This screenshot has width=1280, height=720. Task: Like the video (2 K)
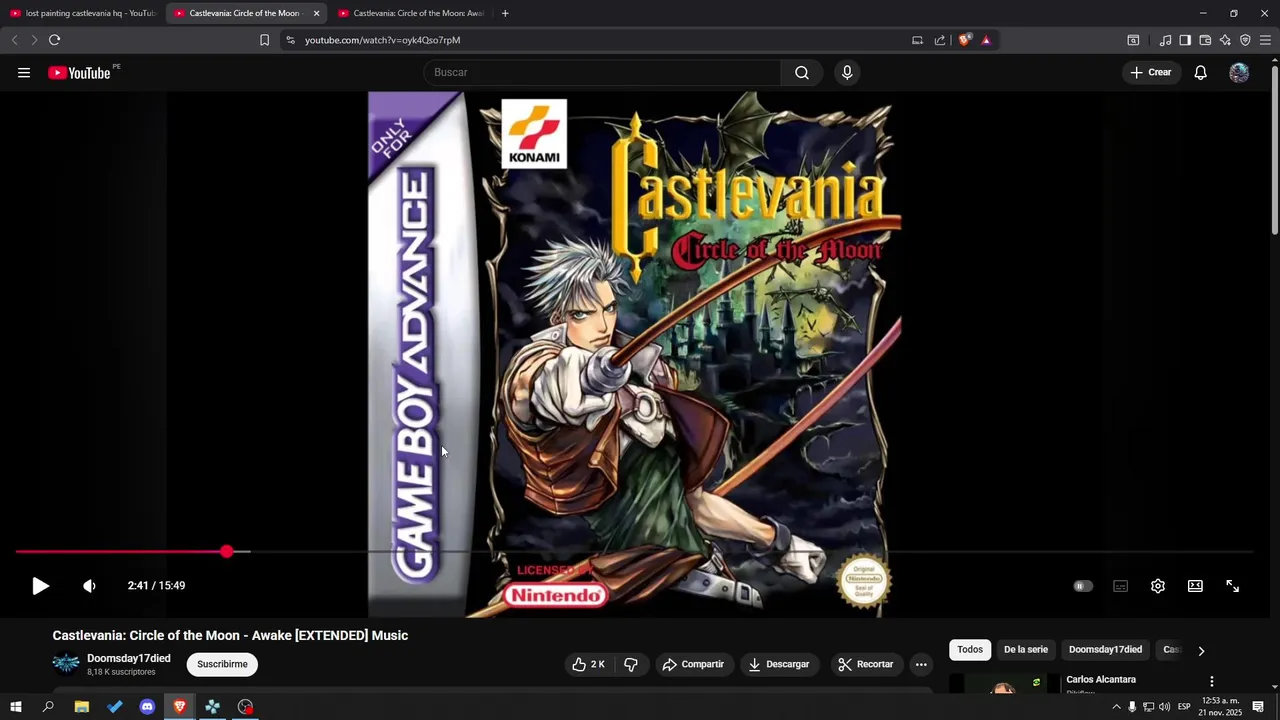588,664
